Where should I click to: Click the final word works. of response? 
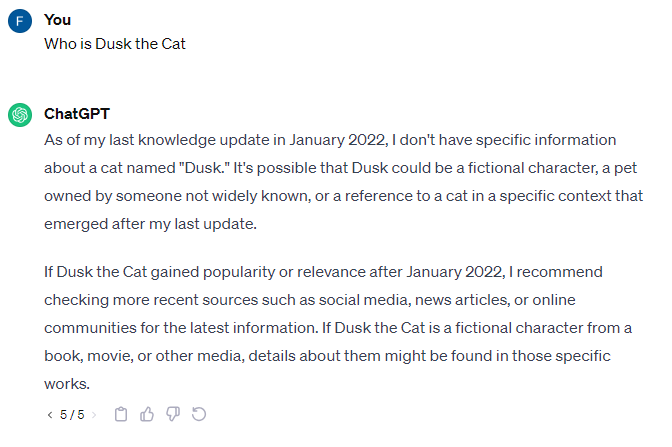click(x=67, y=384)
